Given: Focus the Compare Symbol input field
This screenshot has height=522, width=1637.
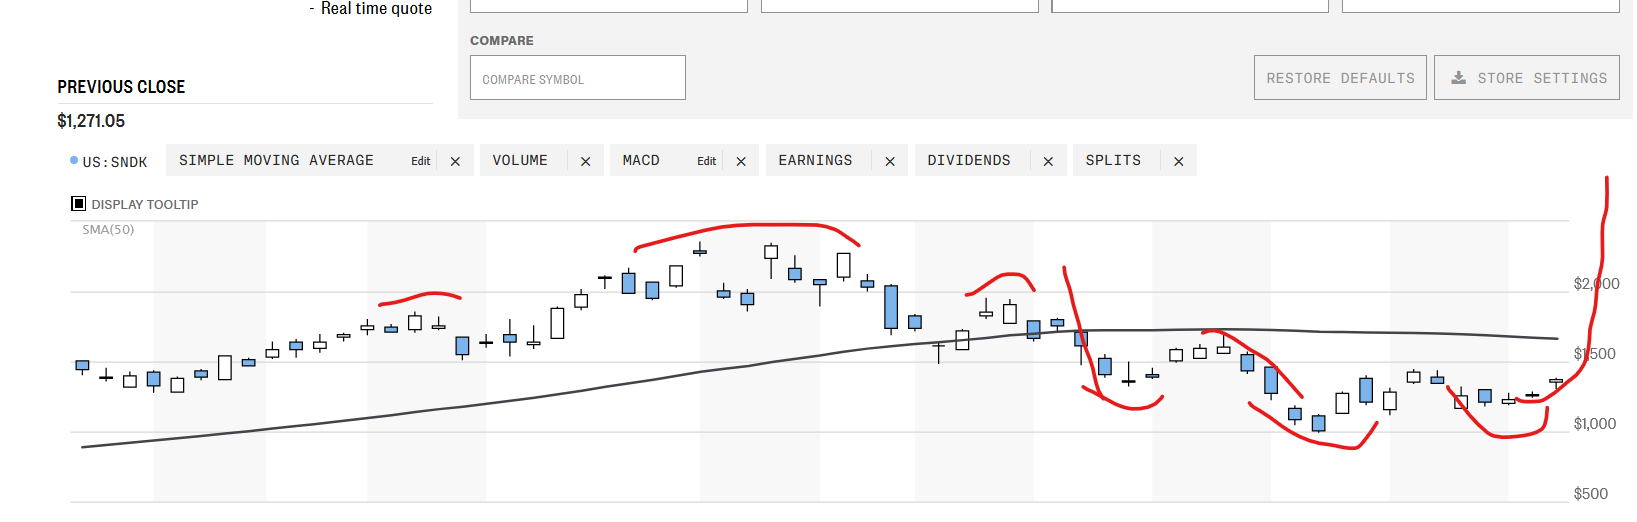Looking at the screenshot, I should click(x=578, y=77).
